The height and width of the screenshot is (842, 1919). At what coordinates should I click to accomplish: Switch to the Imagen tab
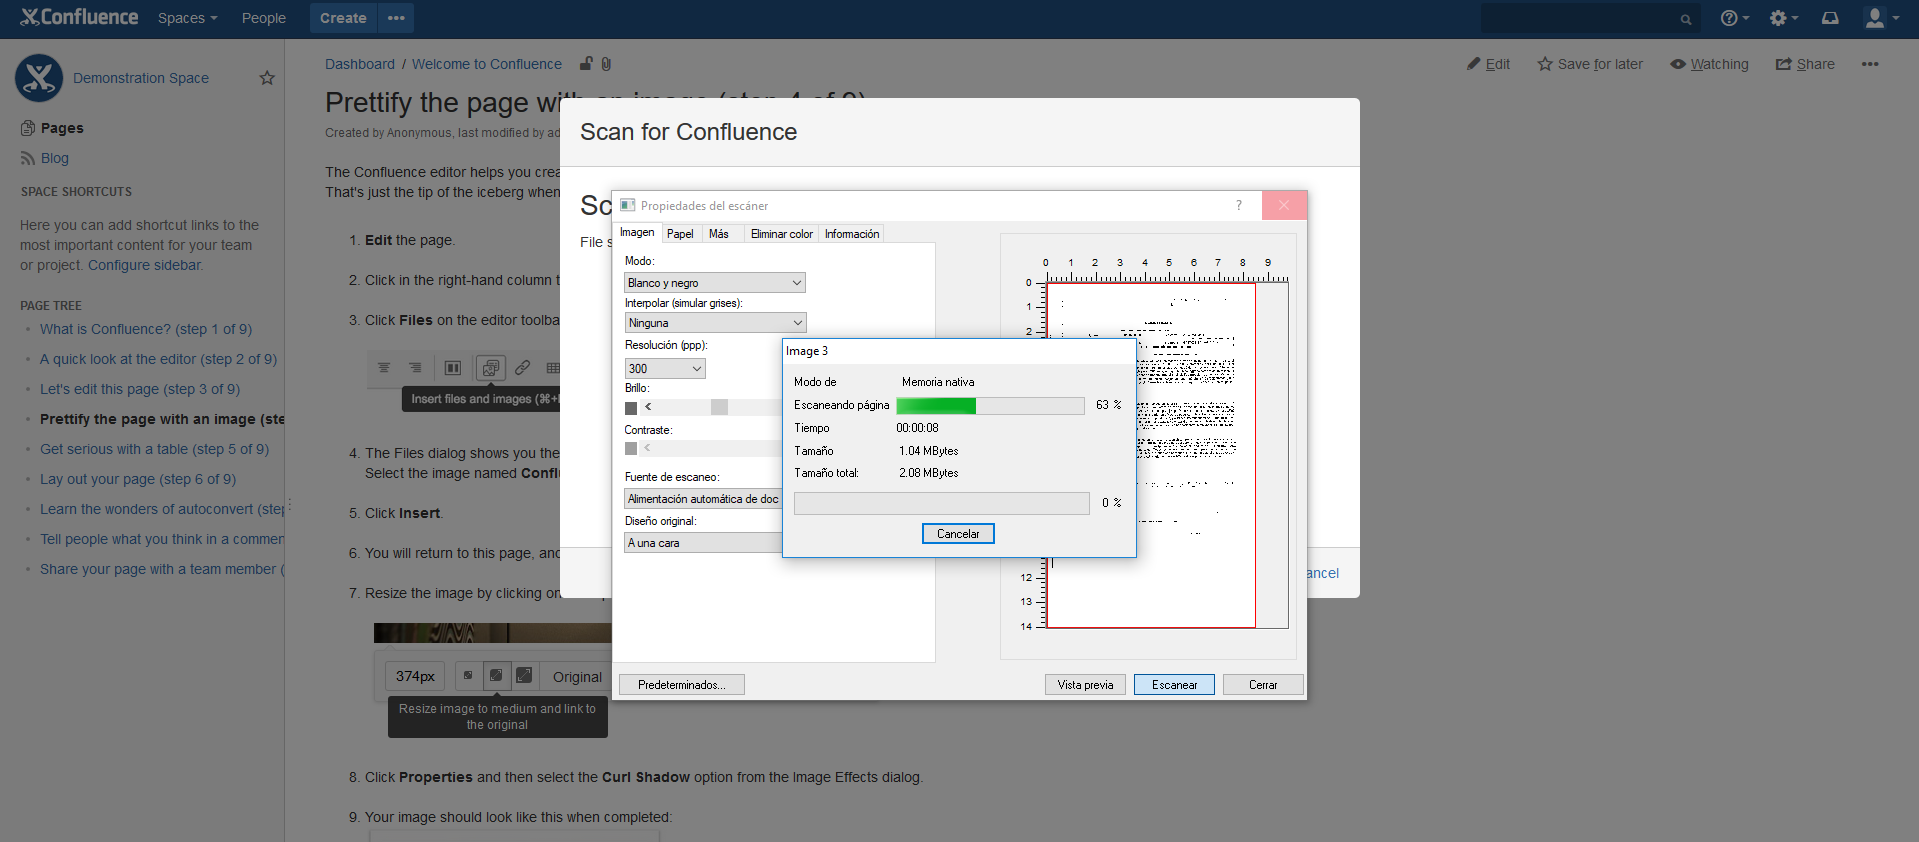point(637,233)
